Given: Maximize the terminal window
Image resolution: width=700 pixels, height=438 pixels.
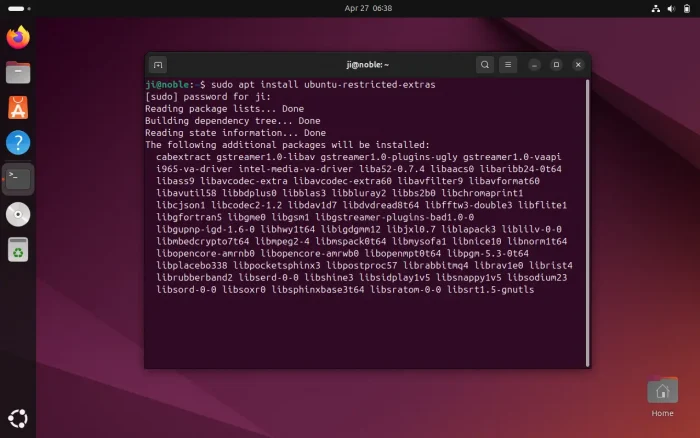Looking at the screenshot, I should pos(557,65).
